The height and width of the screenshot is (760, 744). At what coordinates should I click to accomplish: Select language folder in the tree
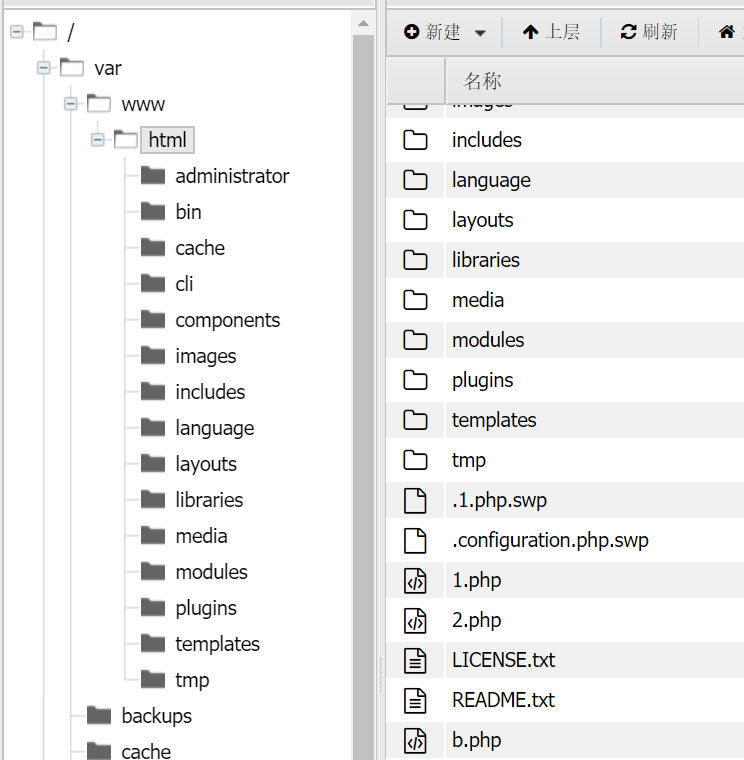pyautogui.click(x=214, y=428)
